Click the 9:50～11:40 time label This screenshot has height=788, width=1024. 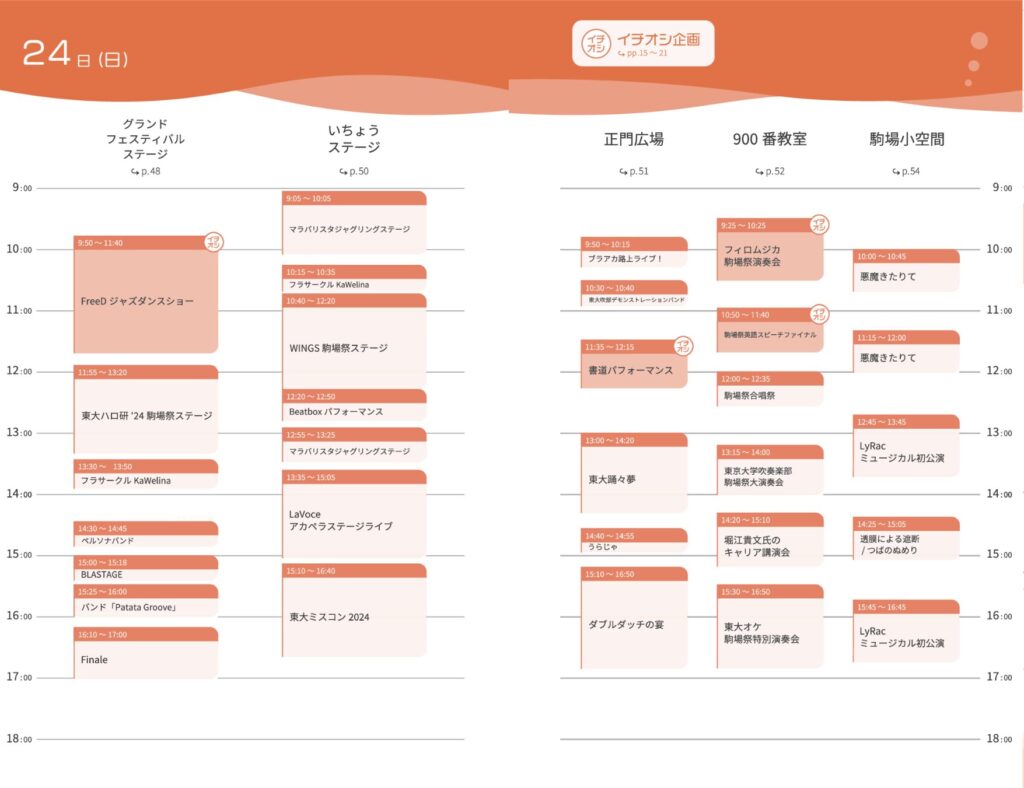[x=100, y=243]
